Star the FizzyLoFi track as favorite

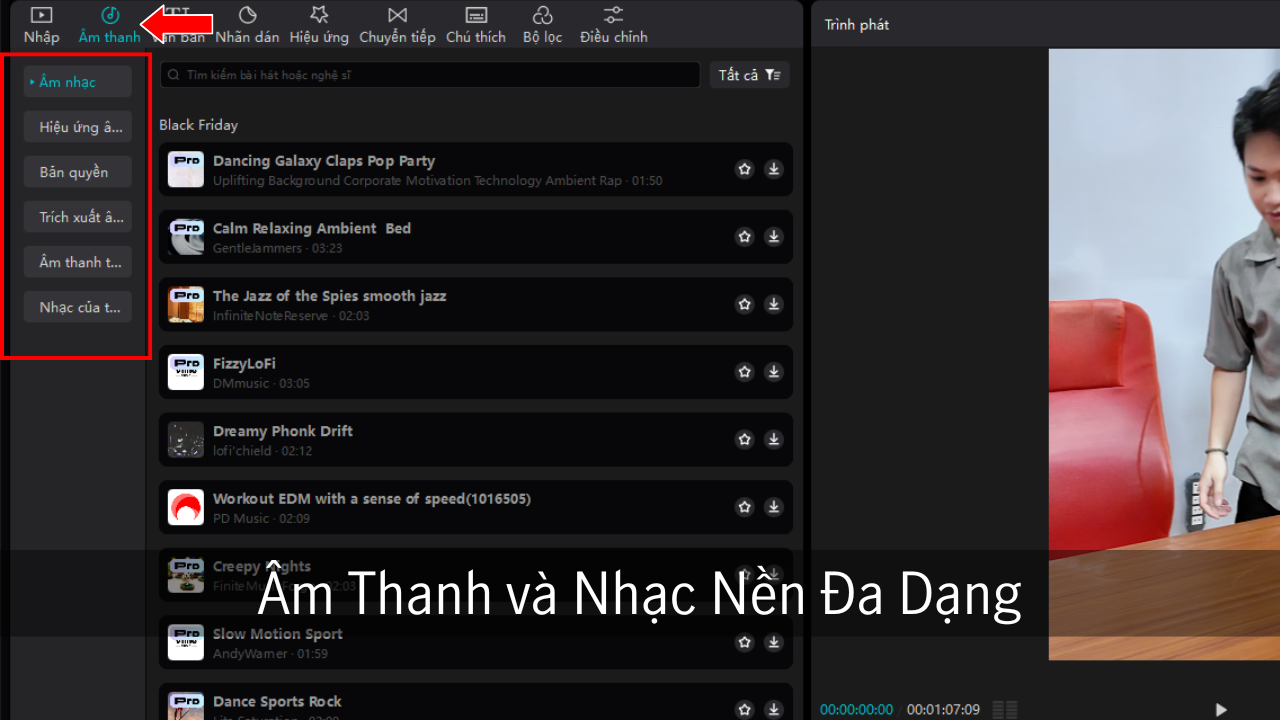[x=744, y=372]
